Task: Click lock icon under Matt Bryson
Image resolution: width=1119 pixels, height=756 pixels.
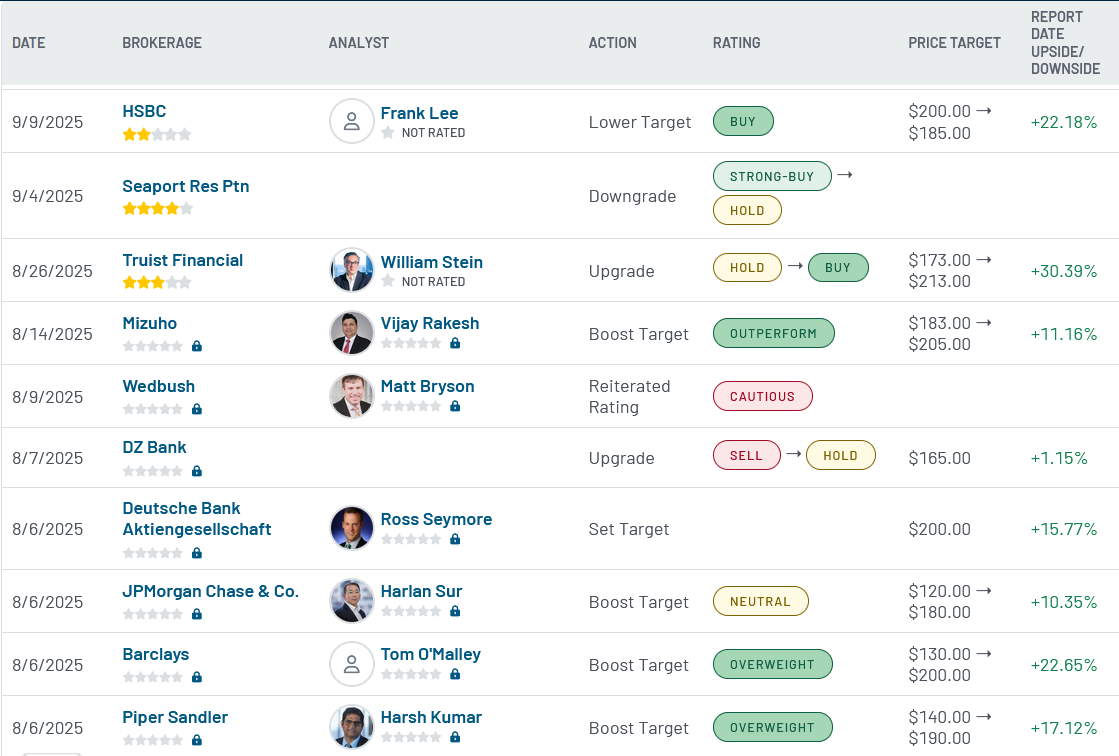Action: (x=455, y=406)
